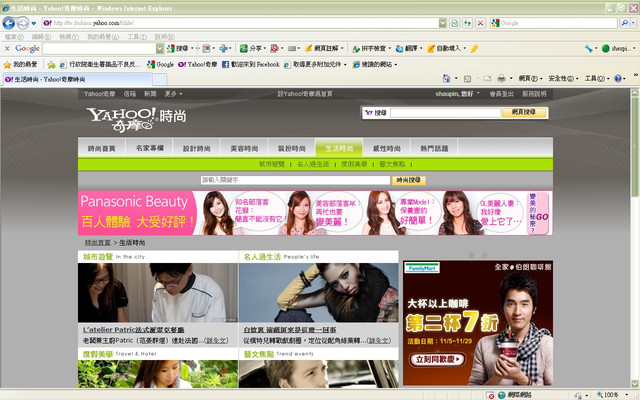
Task: Click the vertical scrollbar thumb
Action: (x=635, y=149)
